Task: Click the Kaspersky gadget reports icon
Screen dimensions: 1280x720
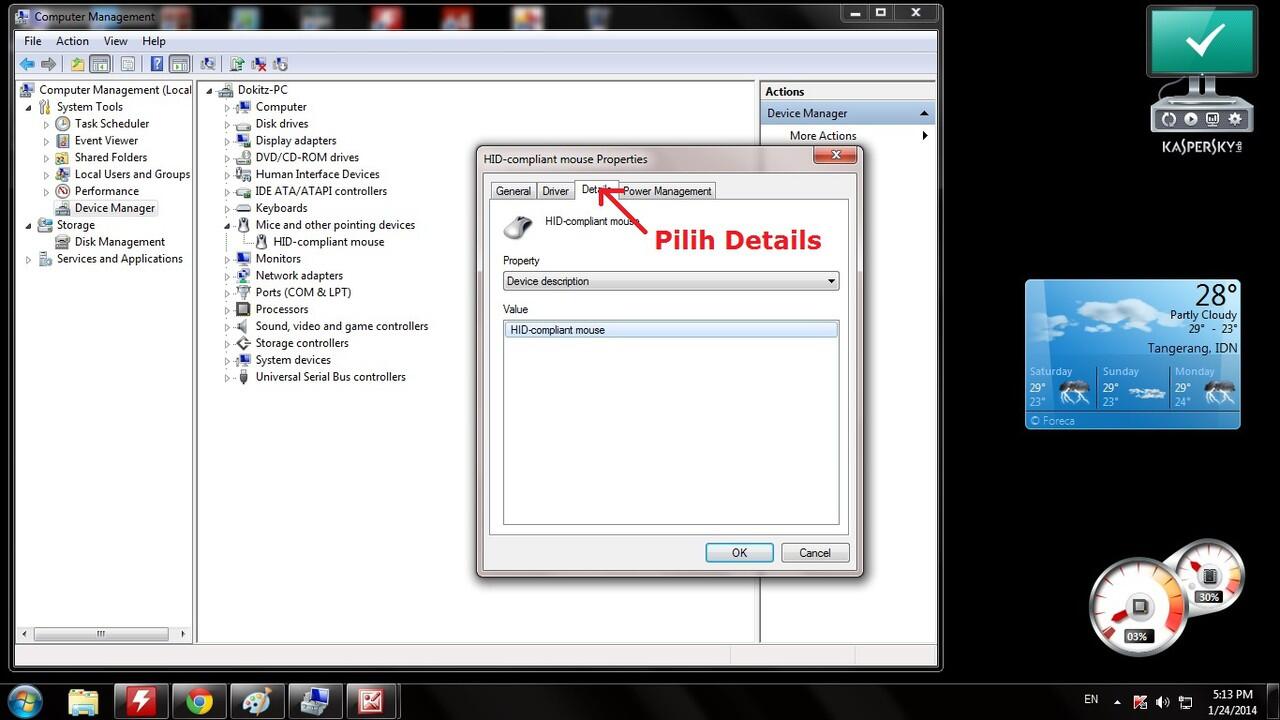Action: click(x=1213, y=119)
